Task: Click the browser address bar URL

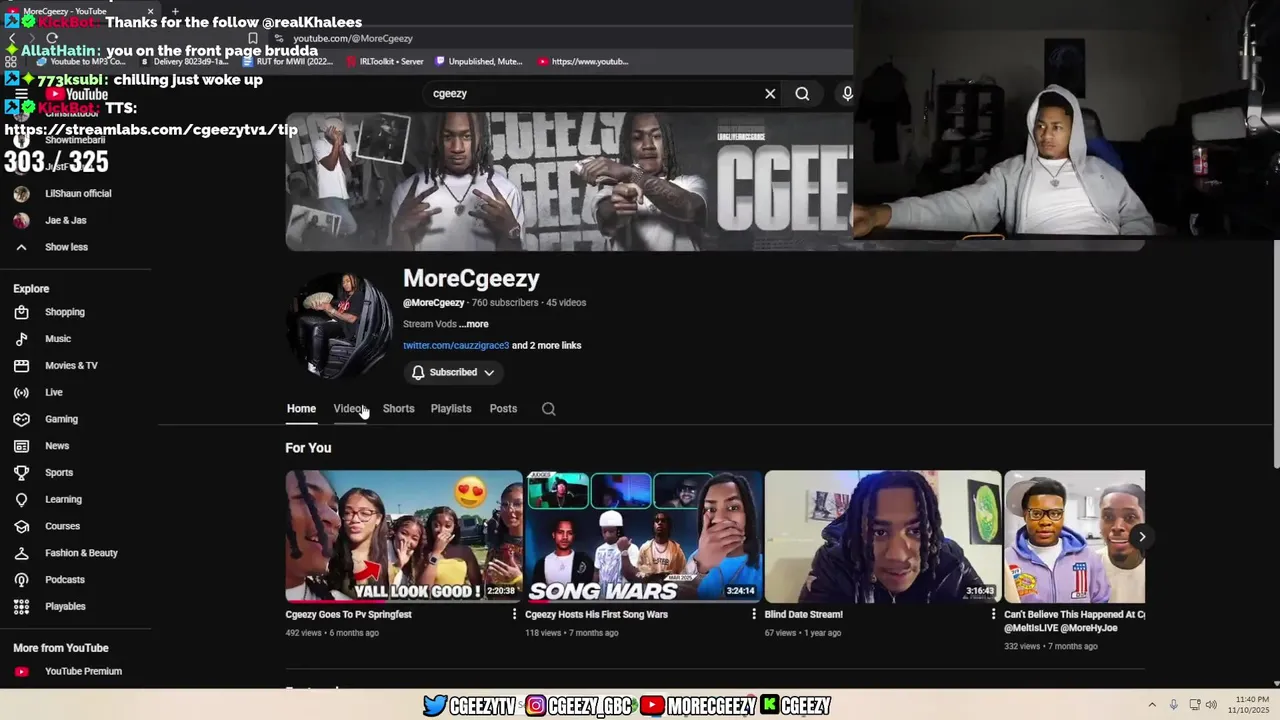Action: pyautogui.click(x=353, y=38)
